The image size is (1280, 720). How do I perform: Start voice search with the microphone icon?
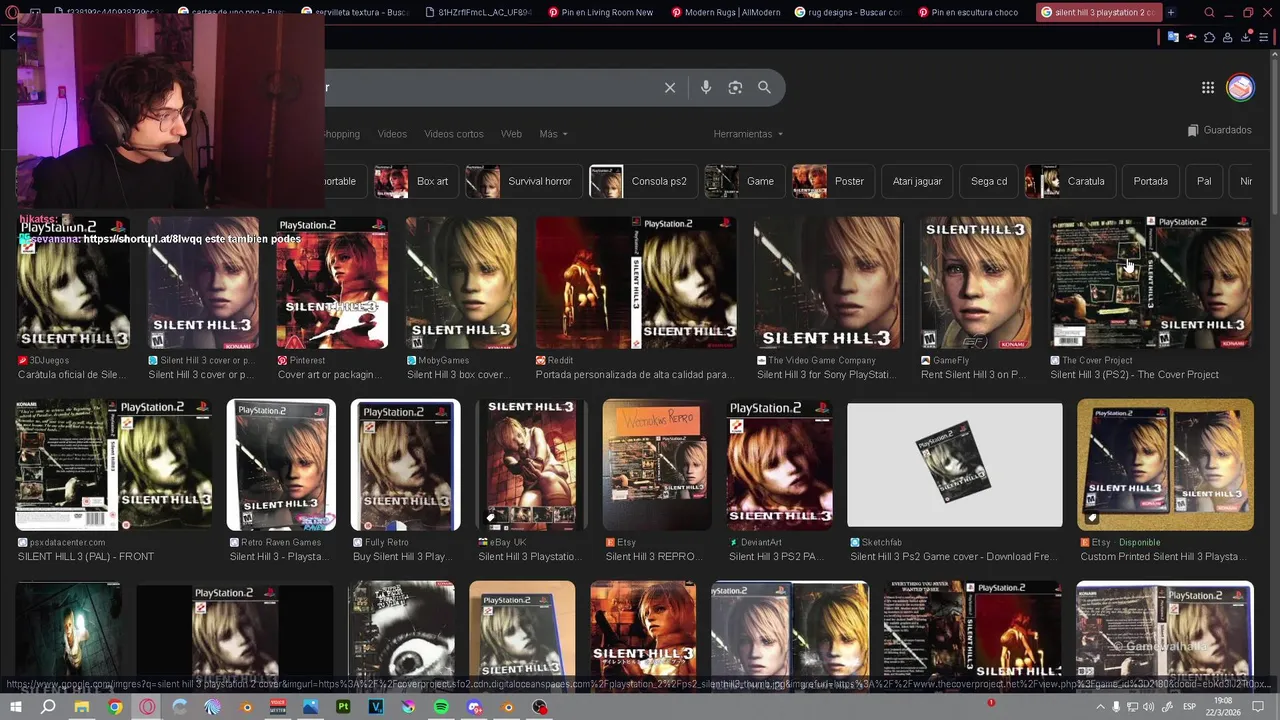pyautogui.click(x=706, y=88)
